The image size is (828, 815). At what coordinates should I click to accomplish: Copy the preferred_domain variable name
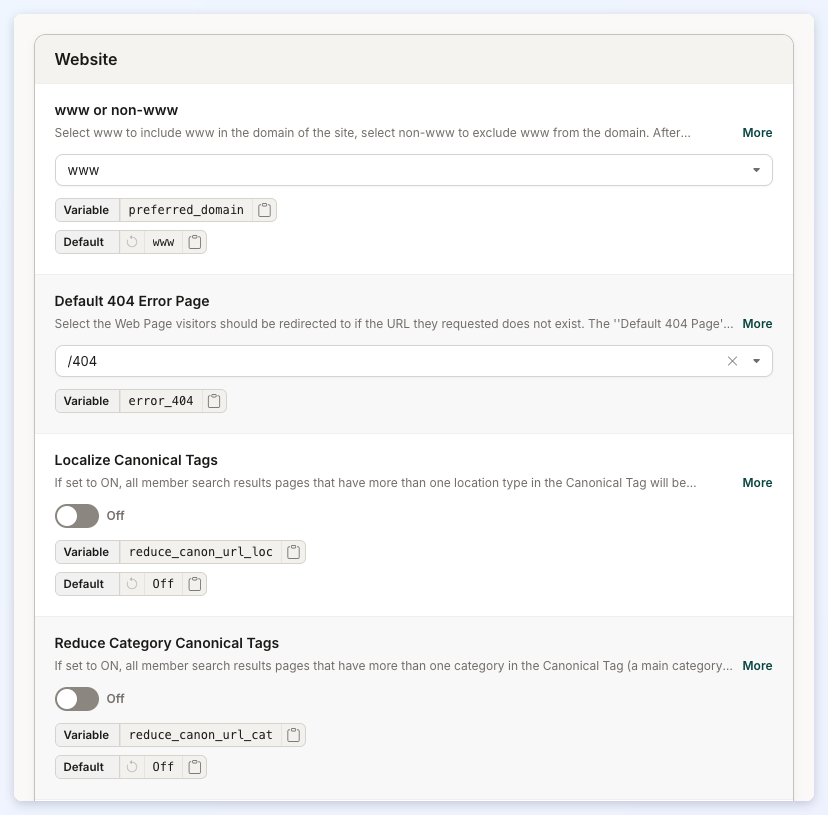click(x=265, y=210)
